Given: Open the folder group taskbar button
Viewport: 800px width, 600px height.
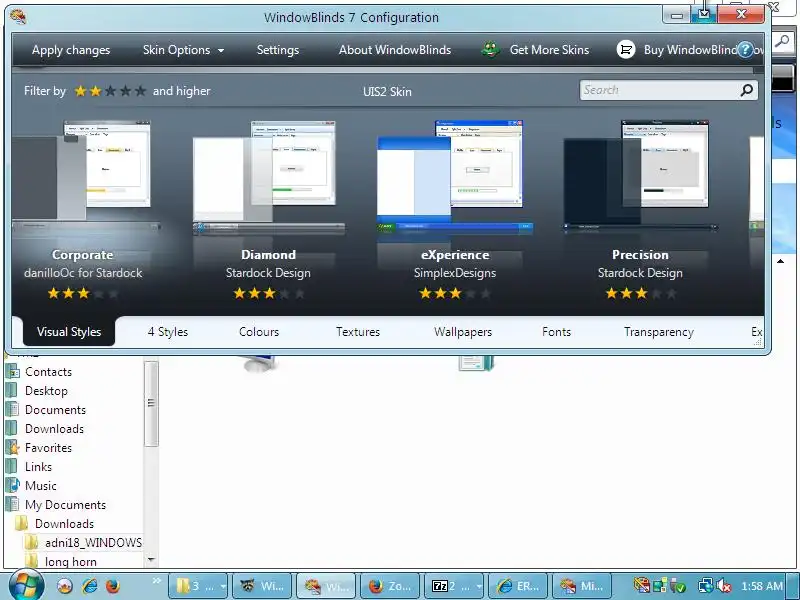Looking at the screenshot, I should 199,586.
